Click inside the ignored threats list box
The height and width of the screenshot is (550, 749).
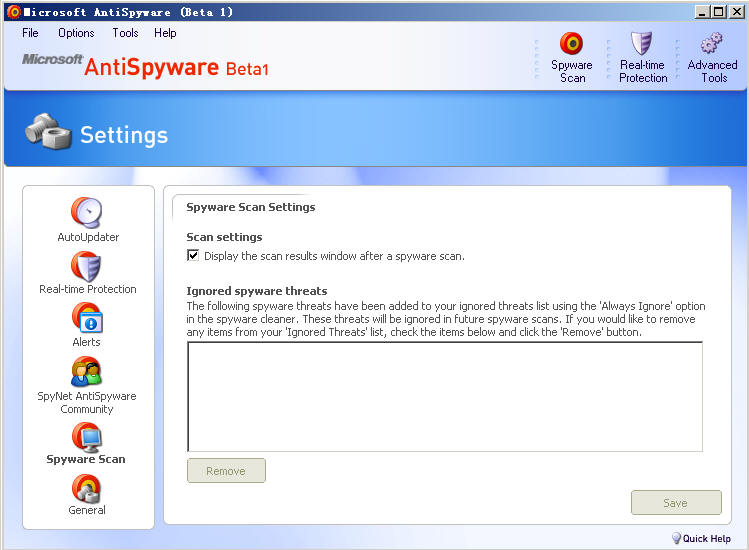pos(445,397)
